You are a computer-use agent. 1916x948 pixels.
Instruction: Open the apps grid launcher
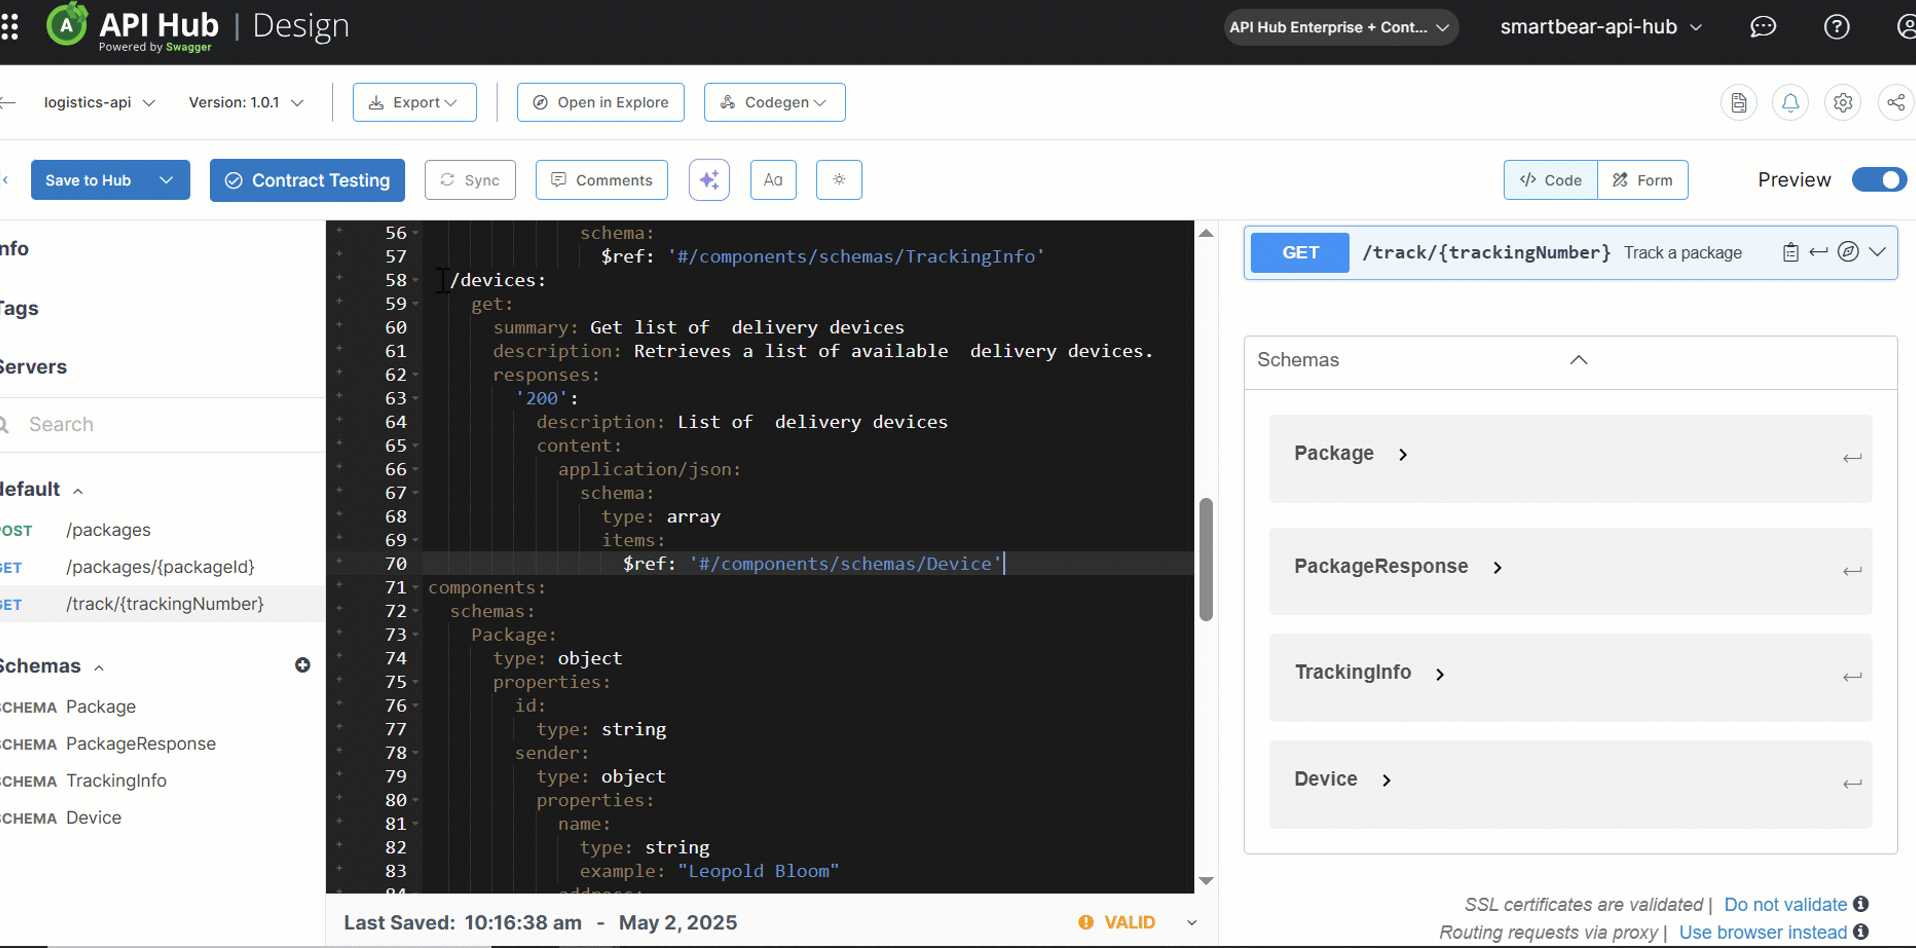10,27
